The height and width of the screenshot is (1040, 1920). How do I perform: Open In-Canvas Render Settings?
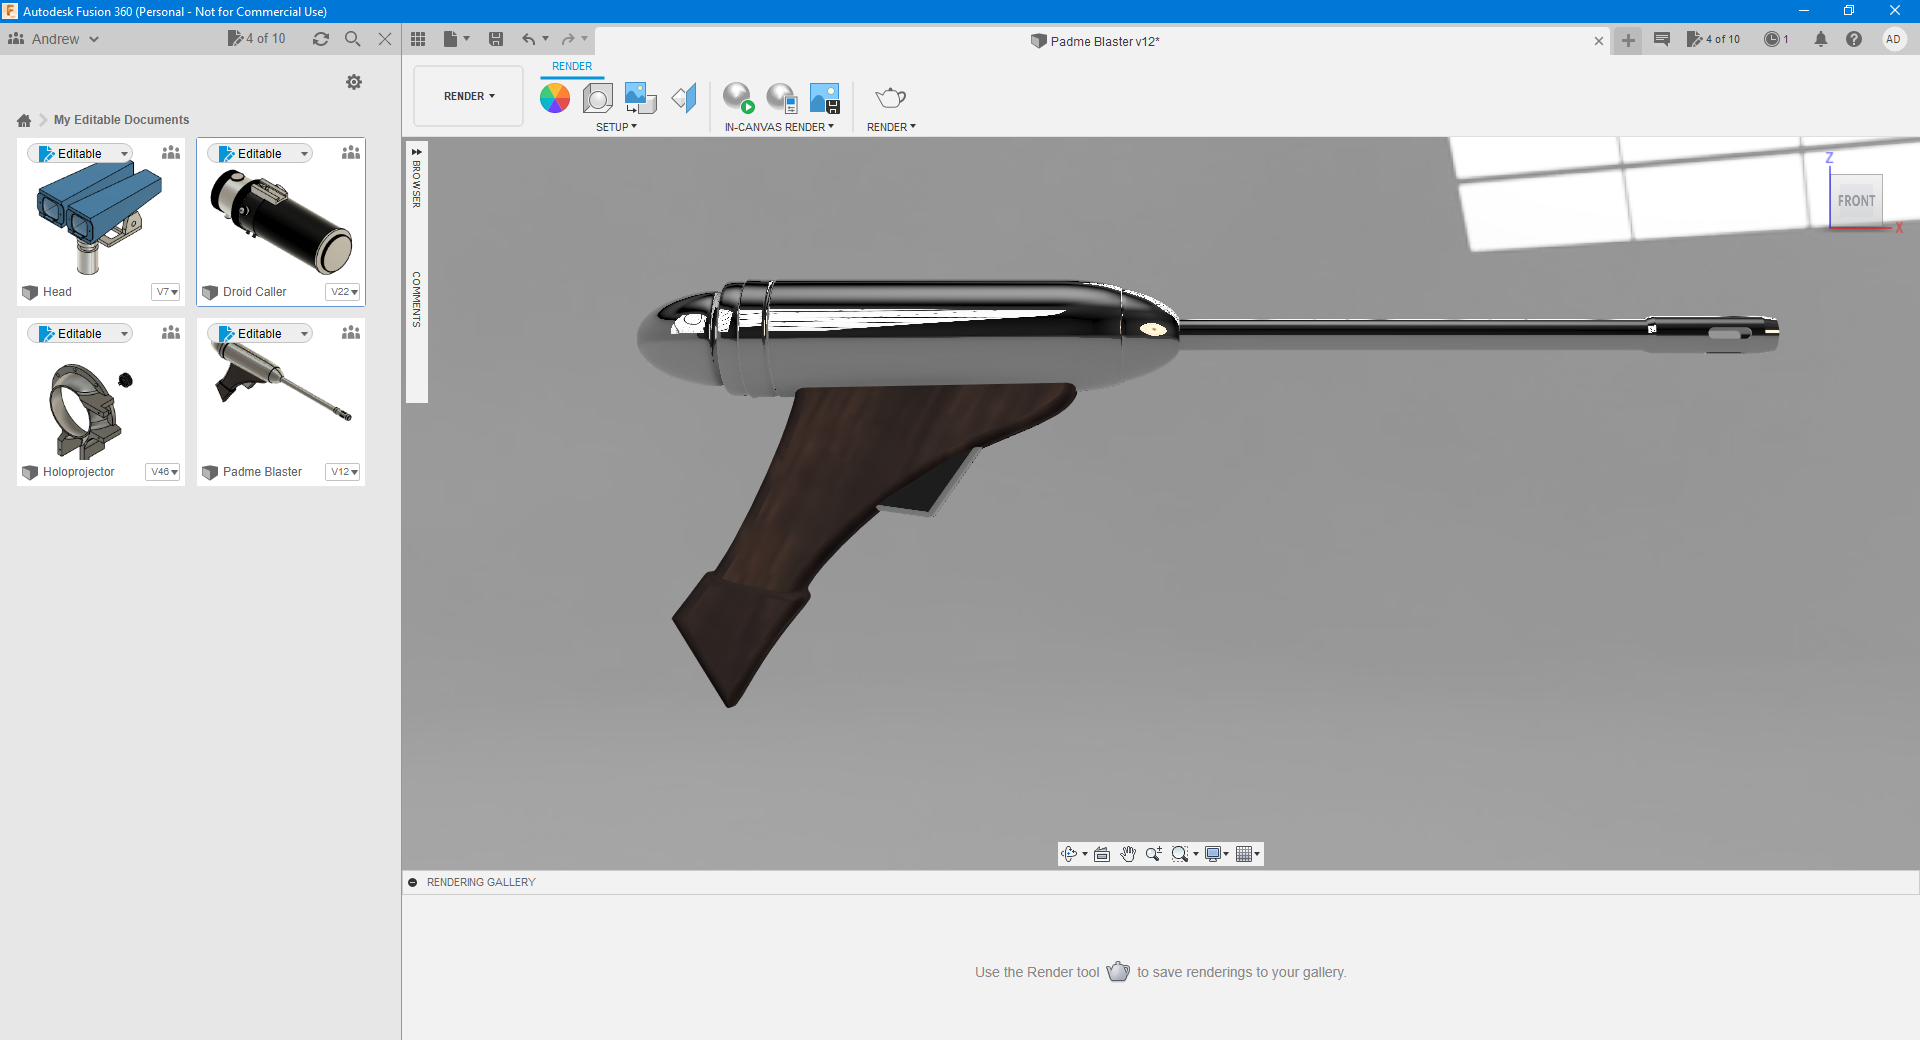coord(782,98)
